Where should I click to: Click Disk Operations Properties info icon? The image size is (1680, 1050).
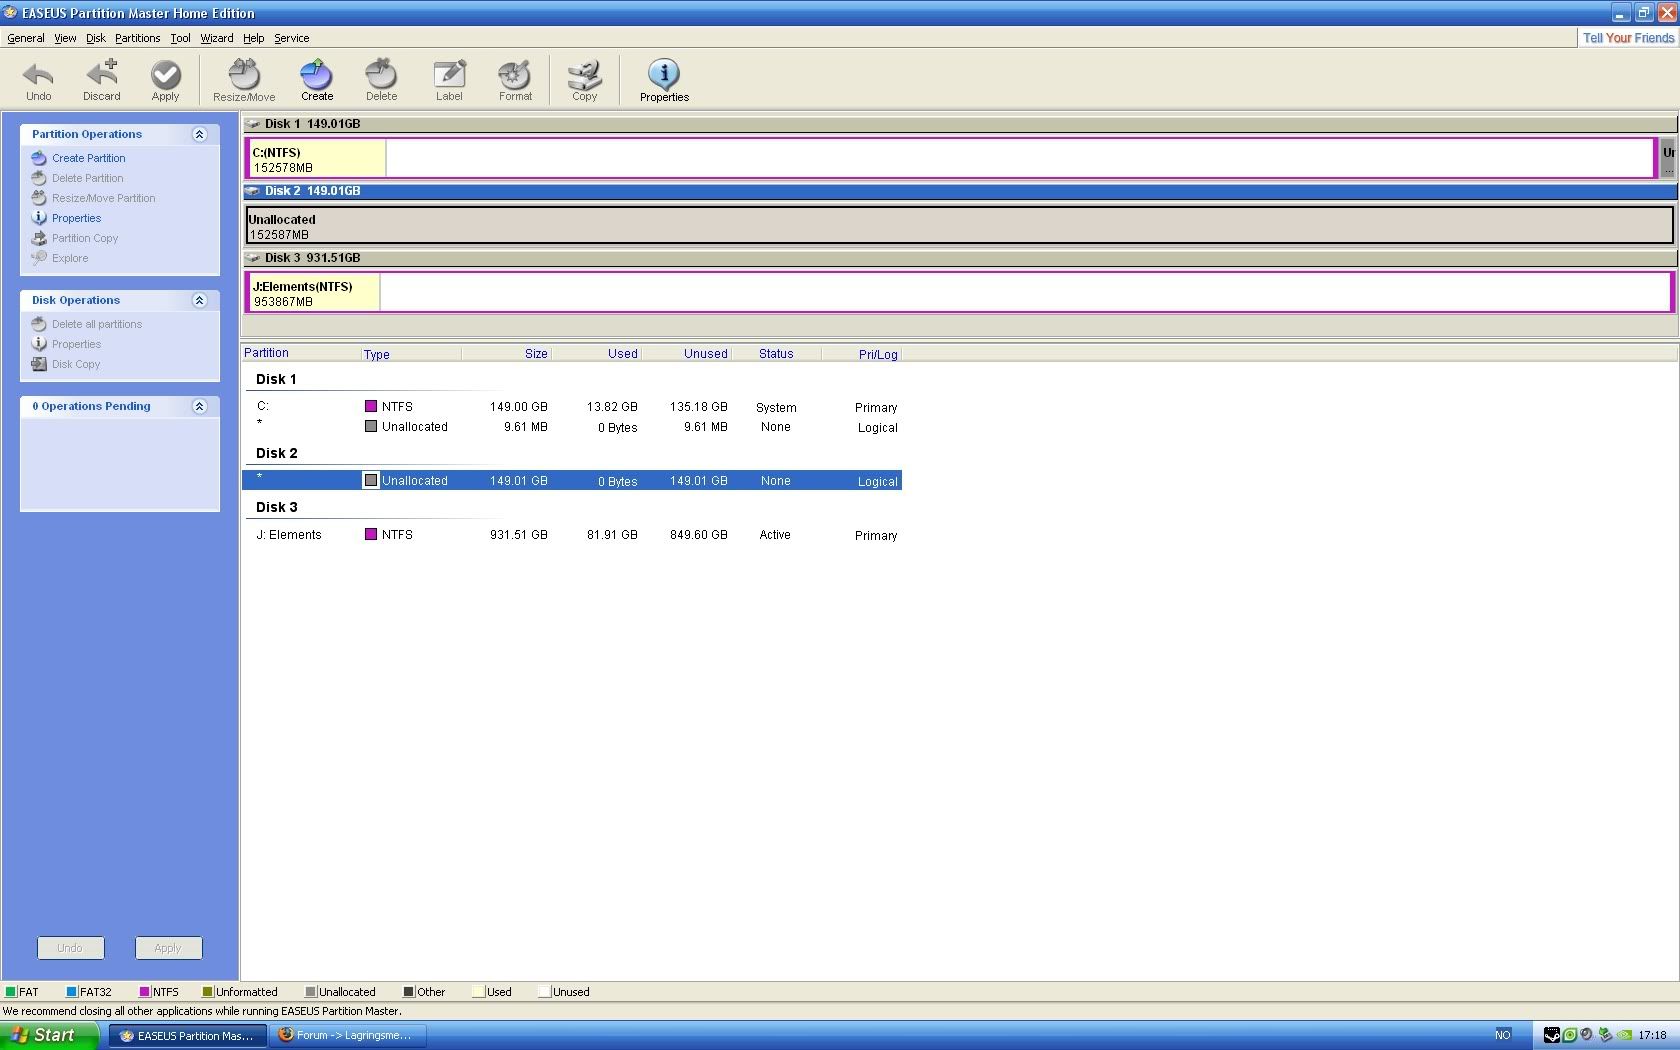pyautogui.click(x=39, y=344)
